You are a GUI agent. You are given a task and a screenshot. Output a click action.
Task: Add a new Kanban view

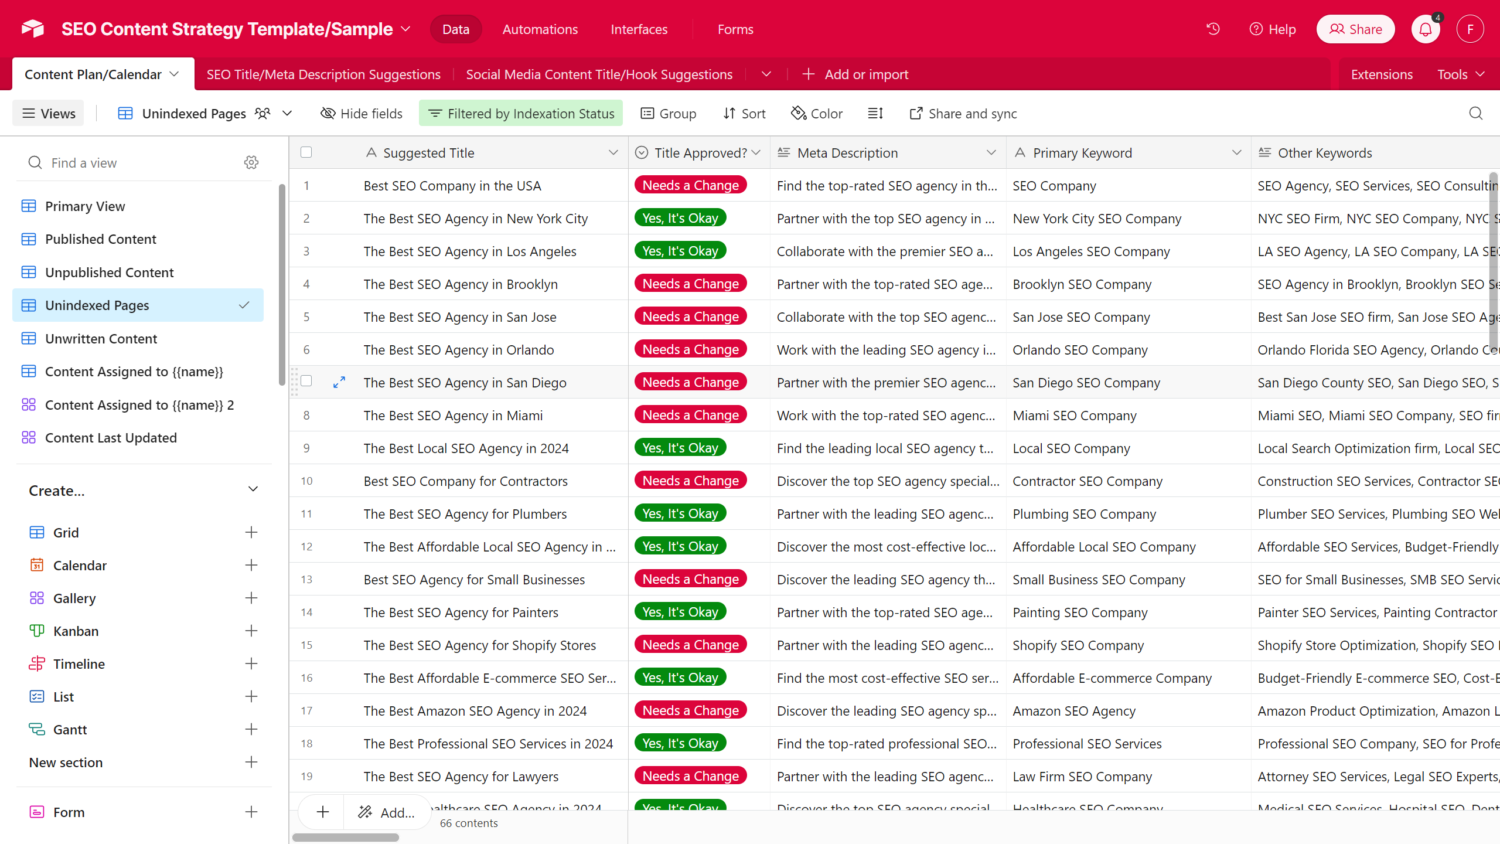(251, 631)
